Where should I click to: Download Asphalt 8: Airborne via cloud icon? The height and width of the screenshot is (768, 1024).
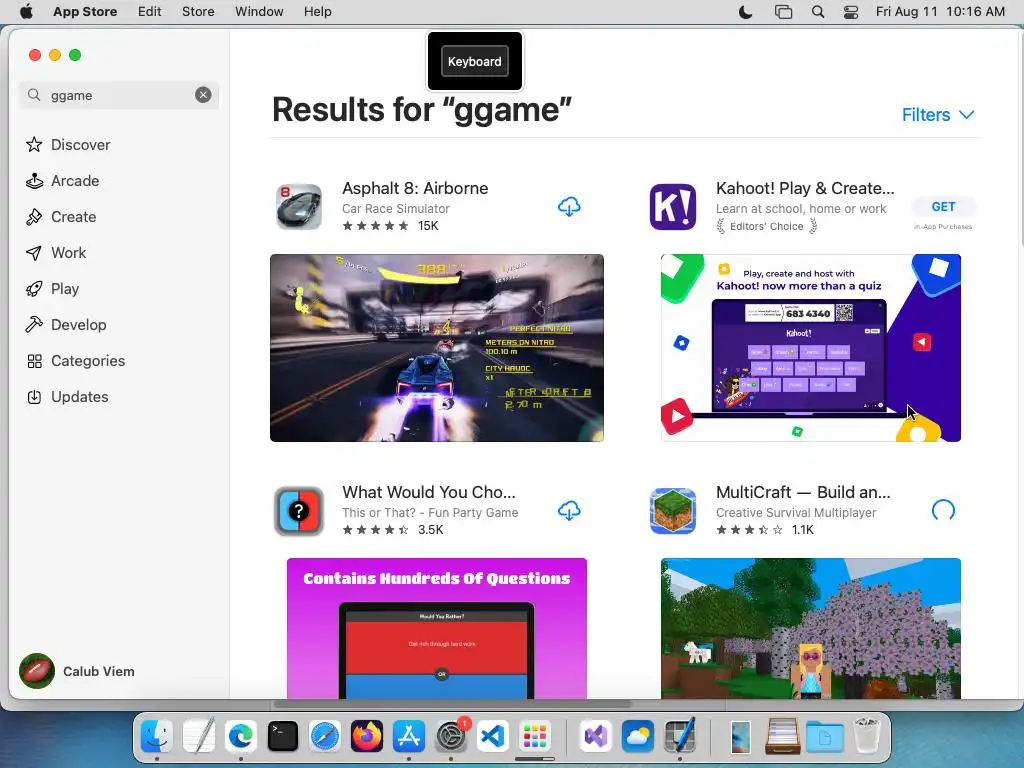pyautogui.click(x=569, y=207)
